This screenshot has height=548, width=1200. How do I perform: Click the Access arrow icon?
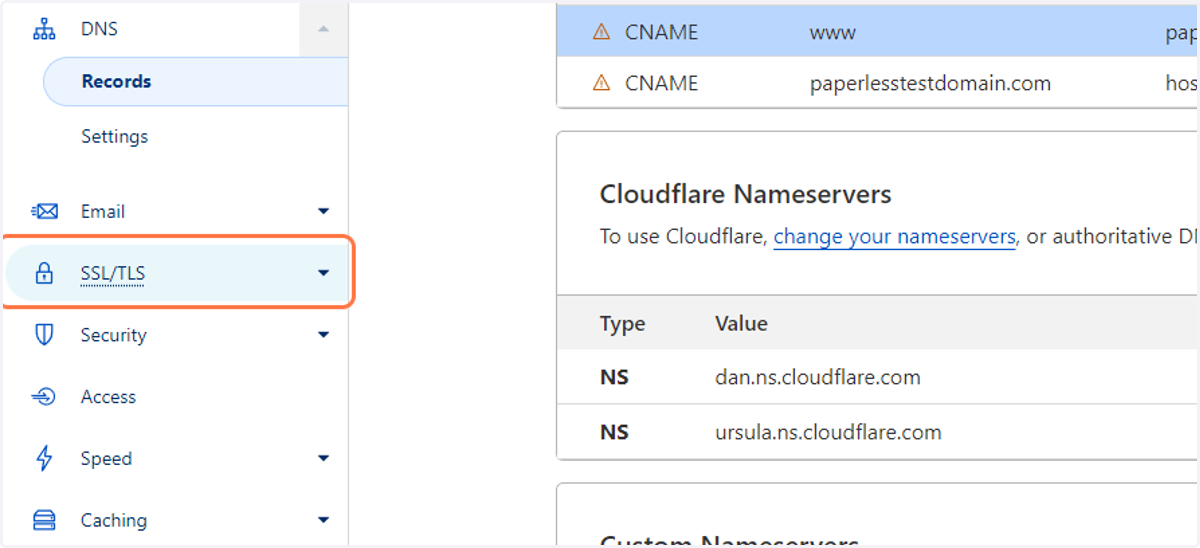pyautogui.click(x=44, y=397)
